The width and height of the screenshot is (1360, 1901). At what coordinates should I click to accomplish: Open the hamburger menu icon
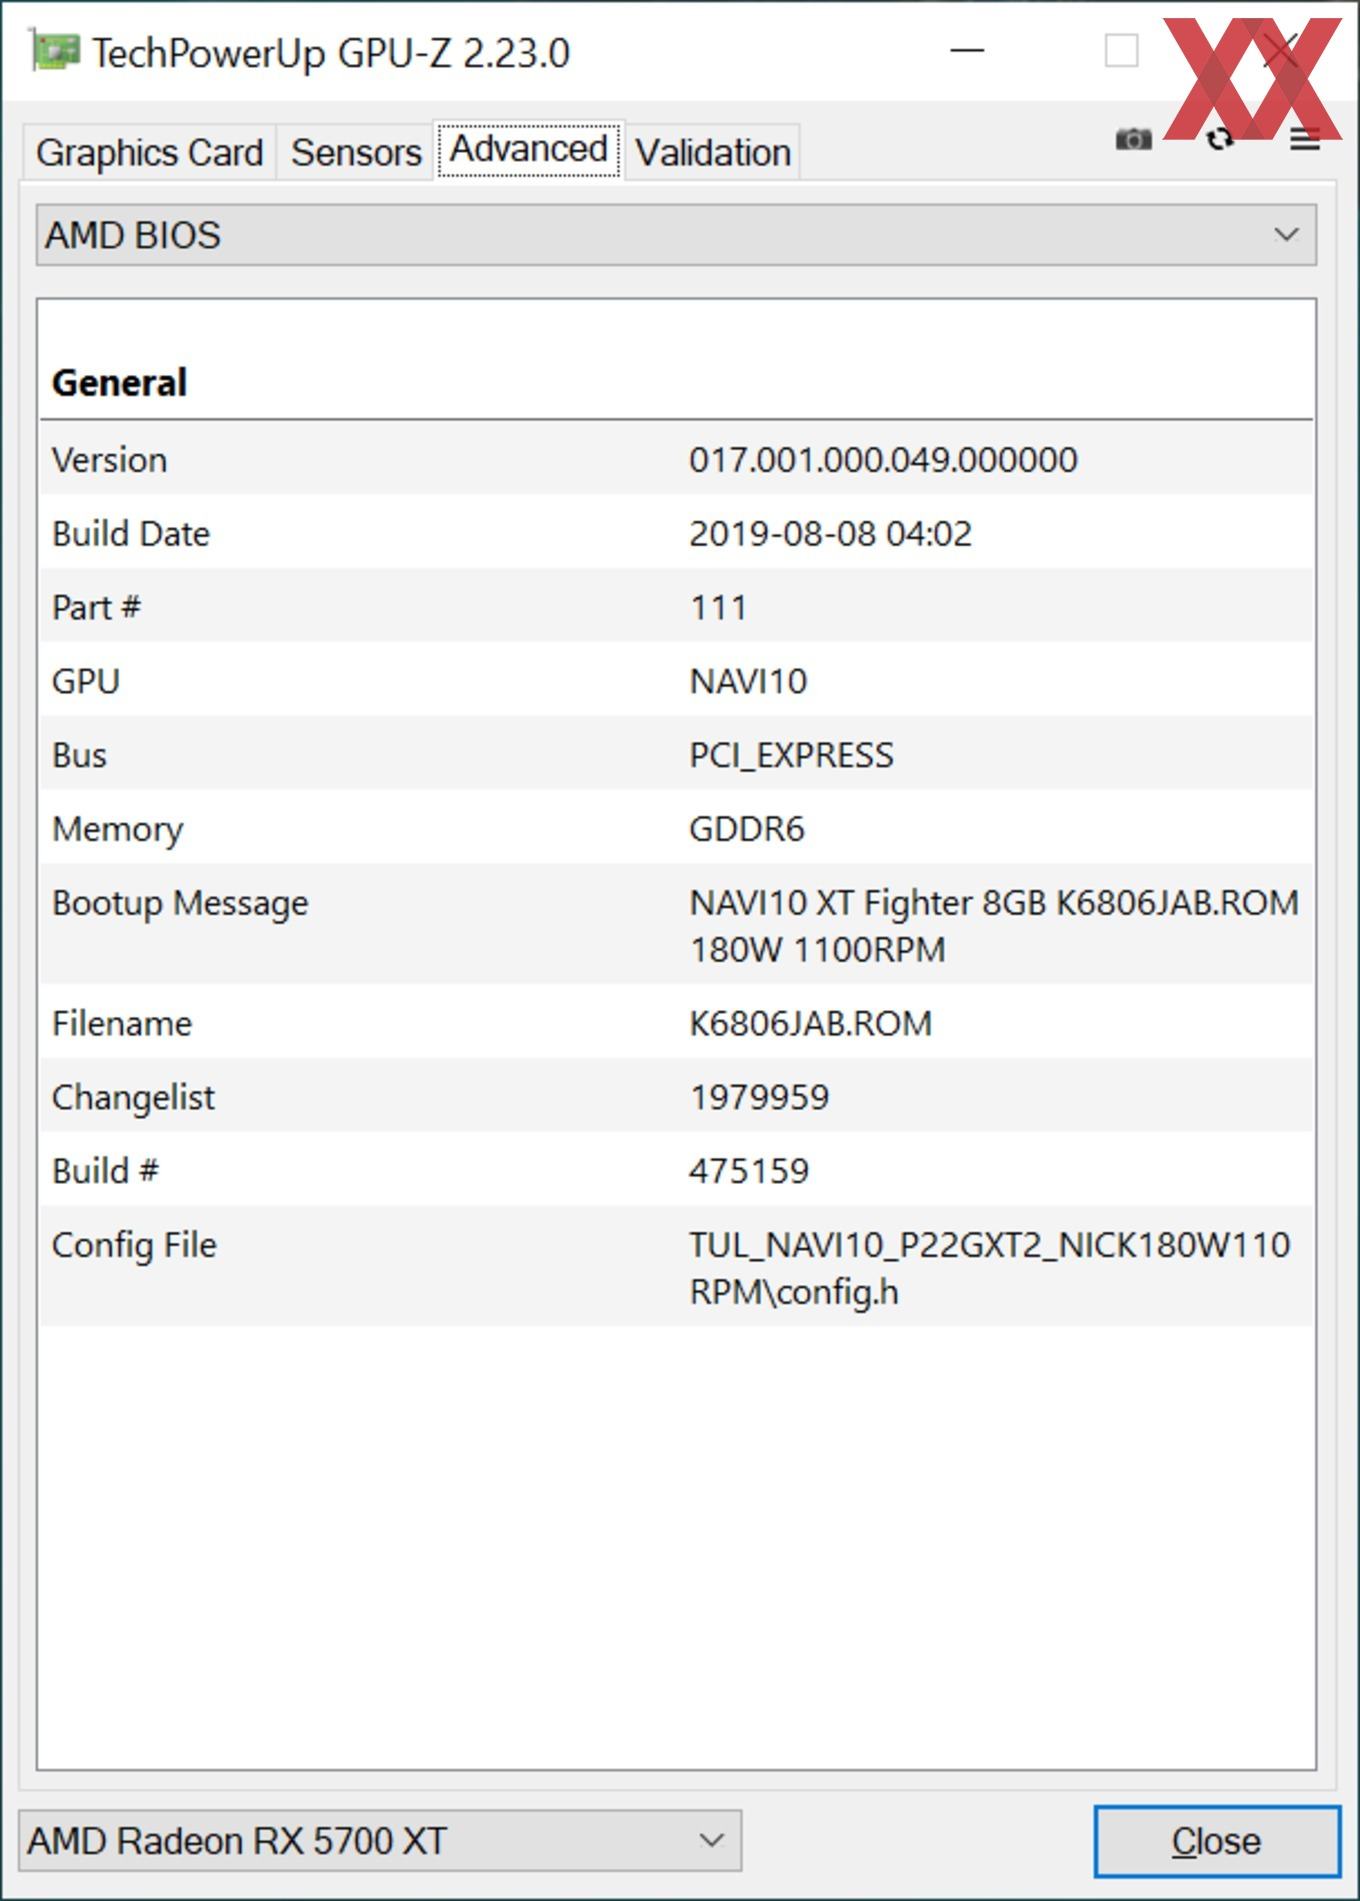tap(1305, 139)
